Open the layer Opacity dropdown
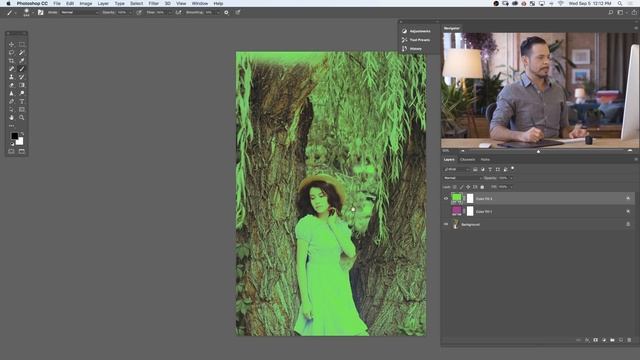This screenshot has width=640, height=360. 511,178
